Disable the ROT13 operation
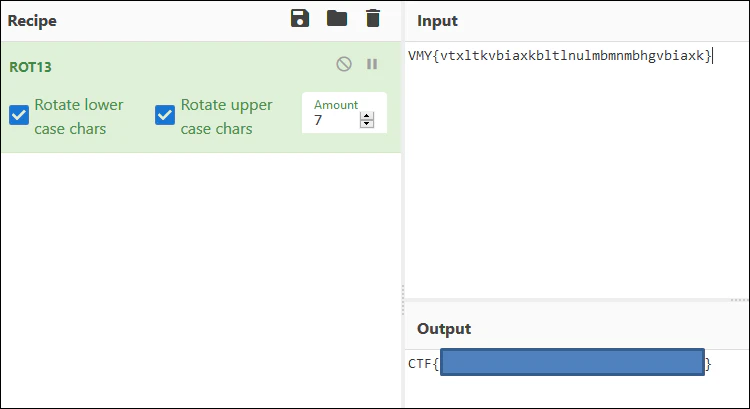 point(344,64)
